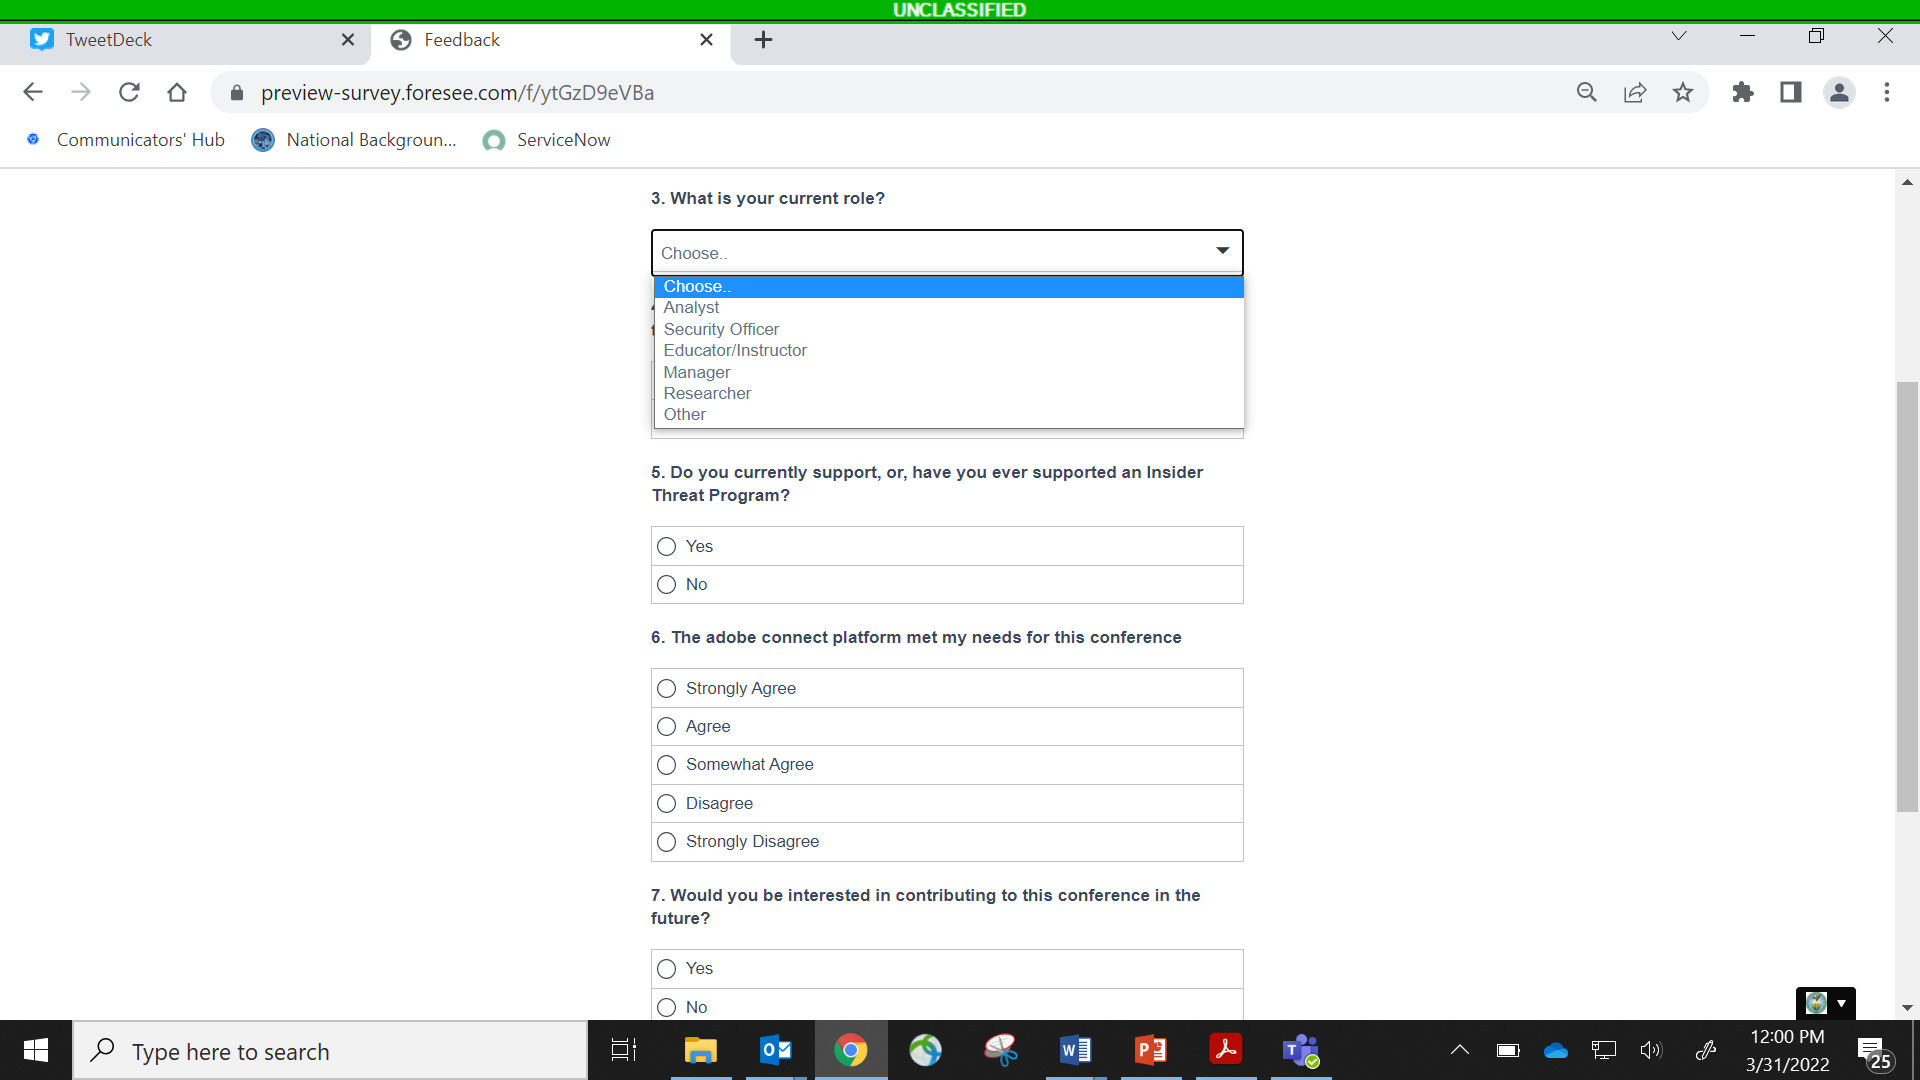
Task: Open a new browser tab
Action: point(763,40)
